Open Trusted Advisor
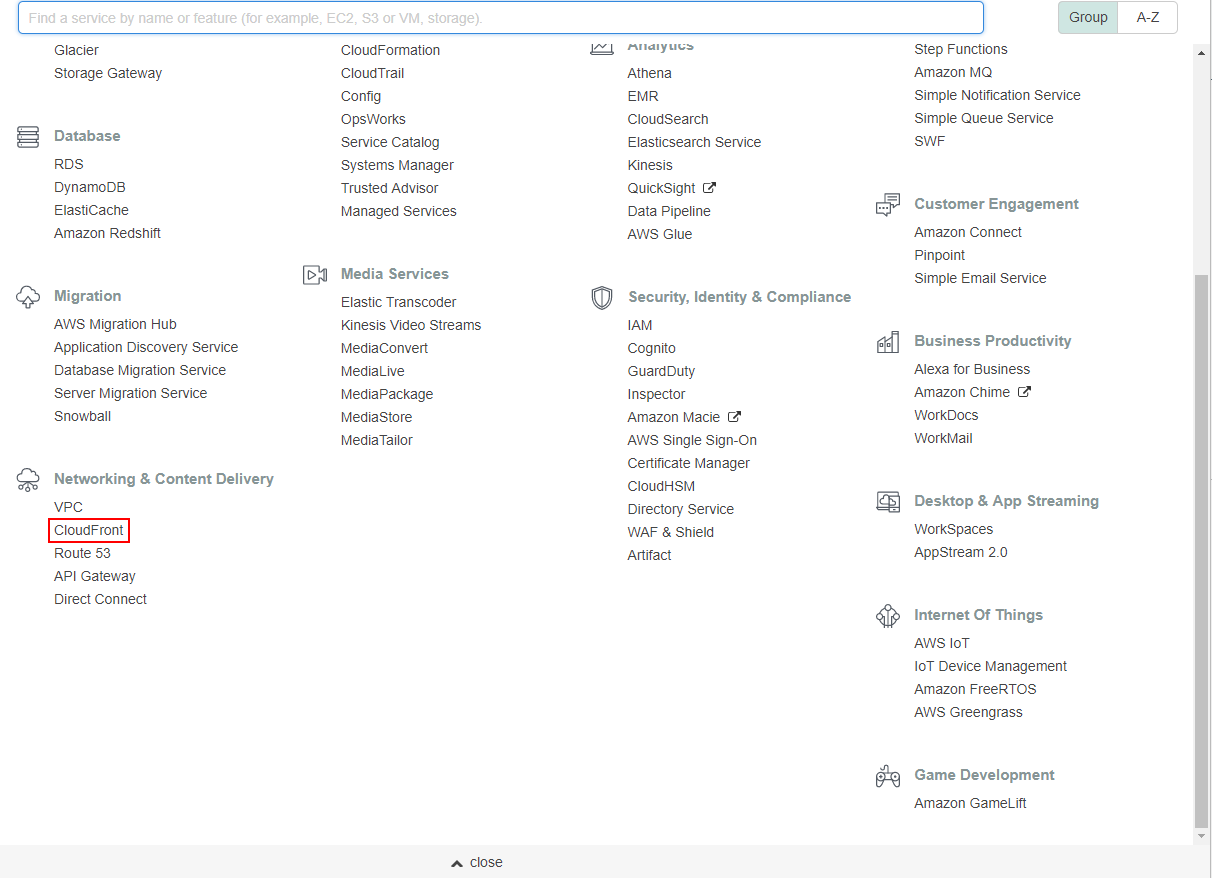 [x=389, y=188]
